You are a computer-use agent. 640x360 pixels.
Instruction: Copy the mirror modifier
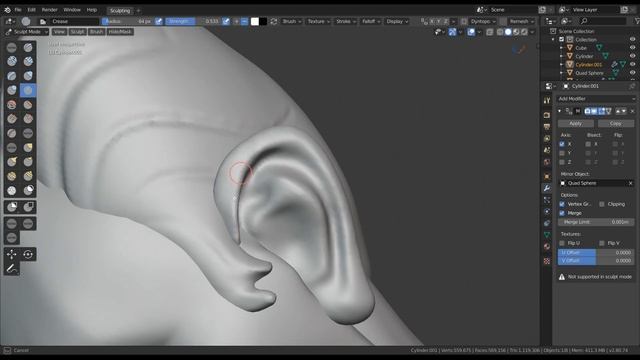616,123
